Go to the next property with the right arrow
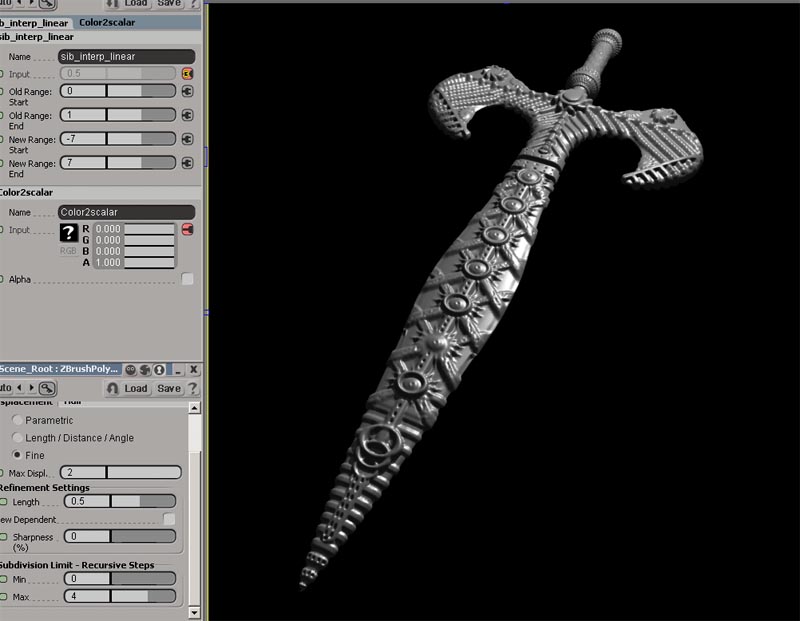The width and height of the screenshot is (800, 621). [x=32, y=388]
